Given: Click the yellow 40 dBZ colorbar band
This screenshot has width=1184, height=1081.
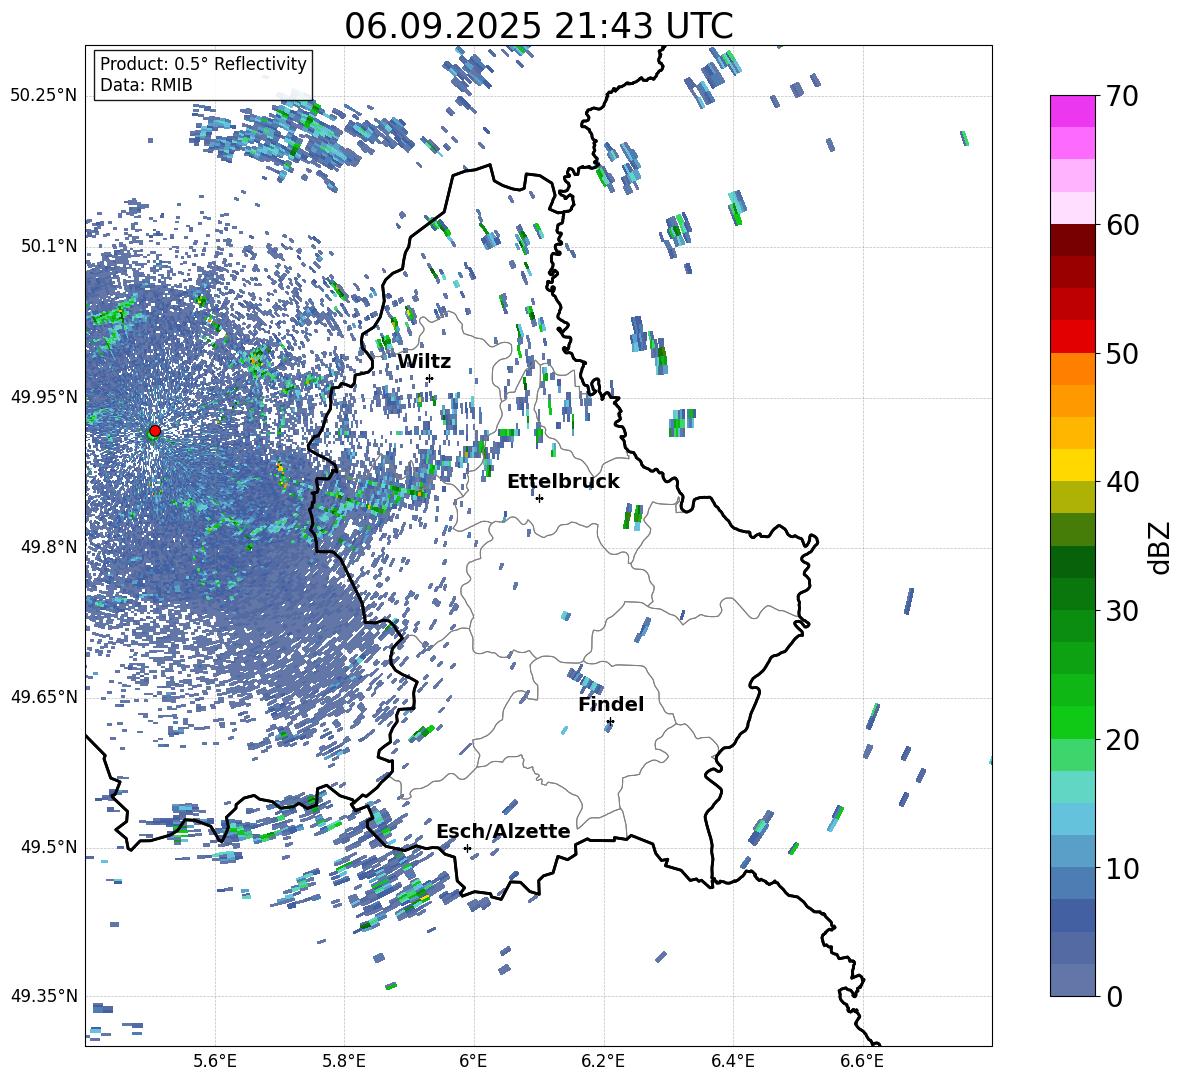Looking at the screenshot, I should tap(1072, 465).
